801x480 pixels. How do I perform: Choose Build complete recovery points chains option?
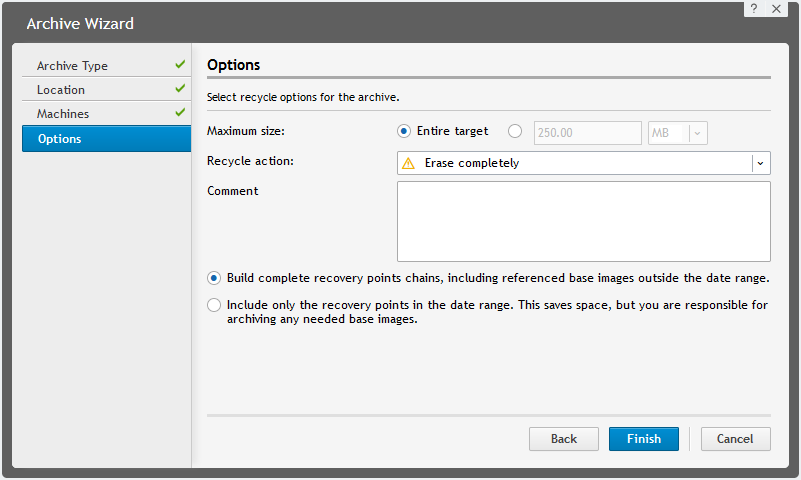pos(214,278)
